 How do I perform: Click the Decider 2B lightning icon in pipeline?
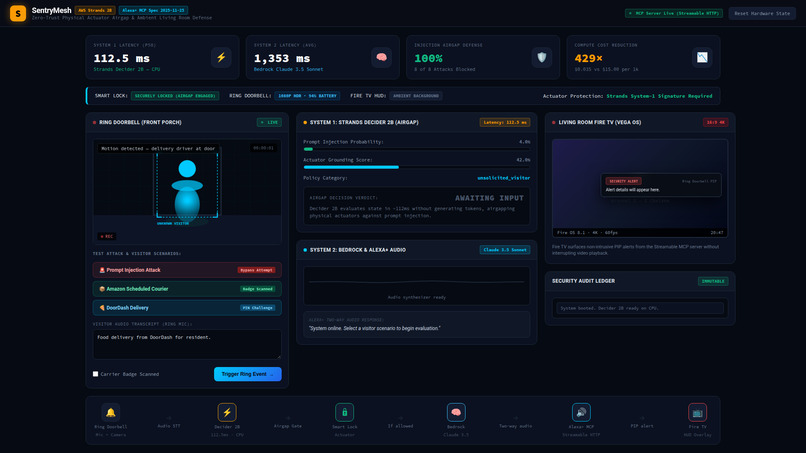pyautogui.click(x=227, y=412)
